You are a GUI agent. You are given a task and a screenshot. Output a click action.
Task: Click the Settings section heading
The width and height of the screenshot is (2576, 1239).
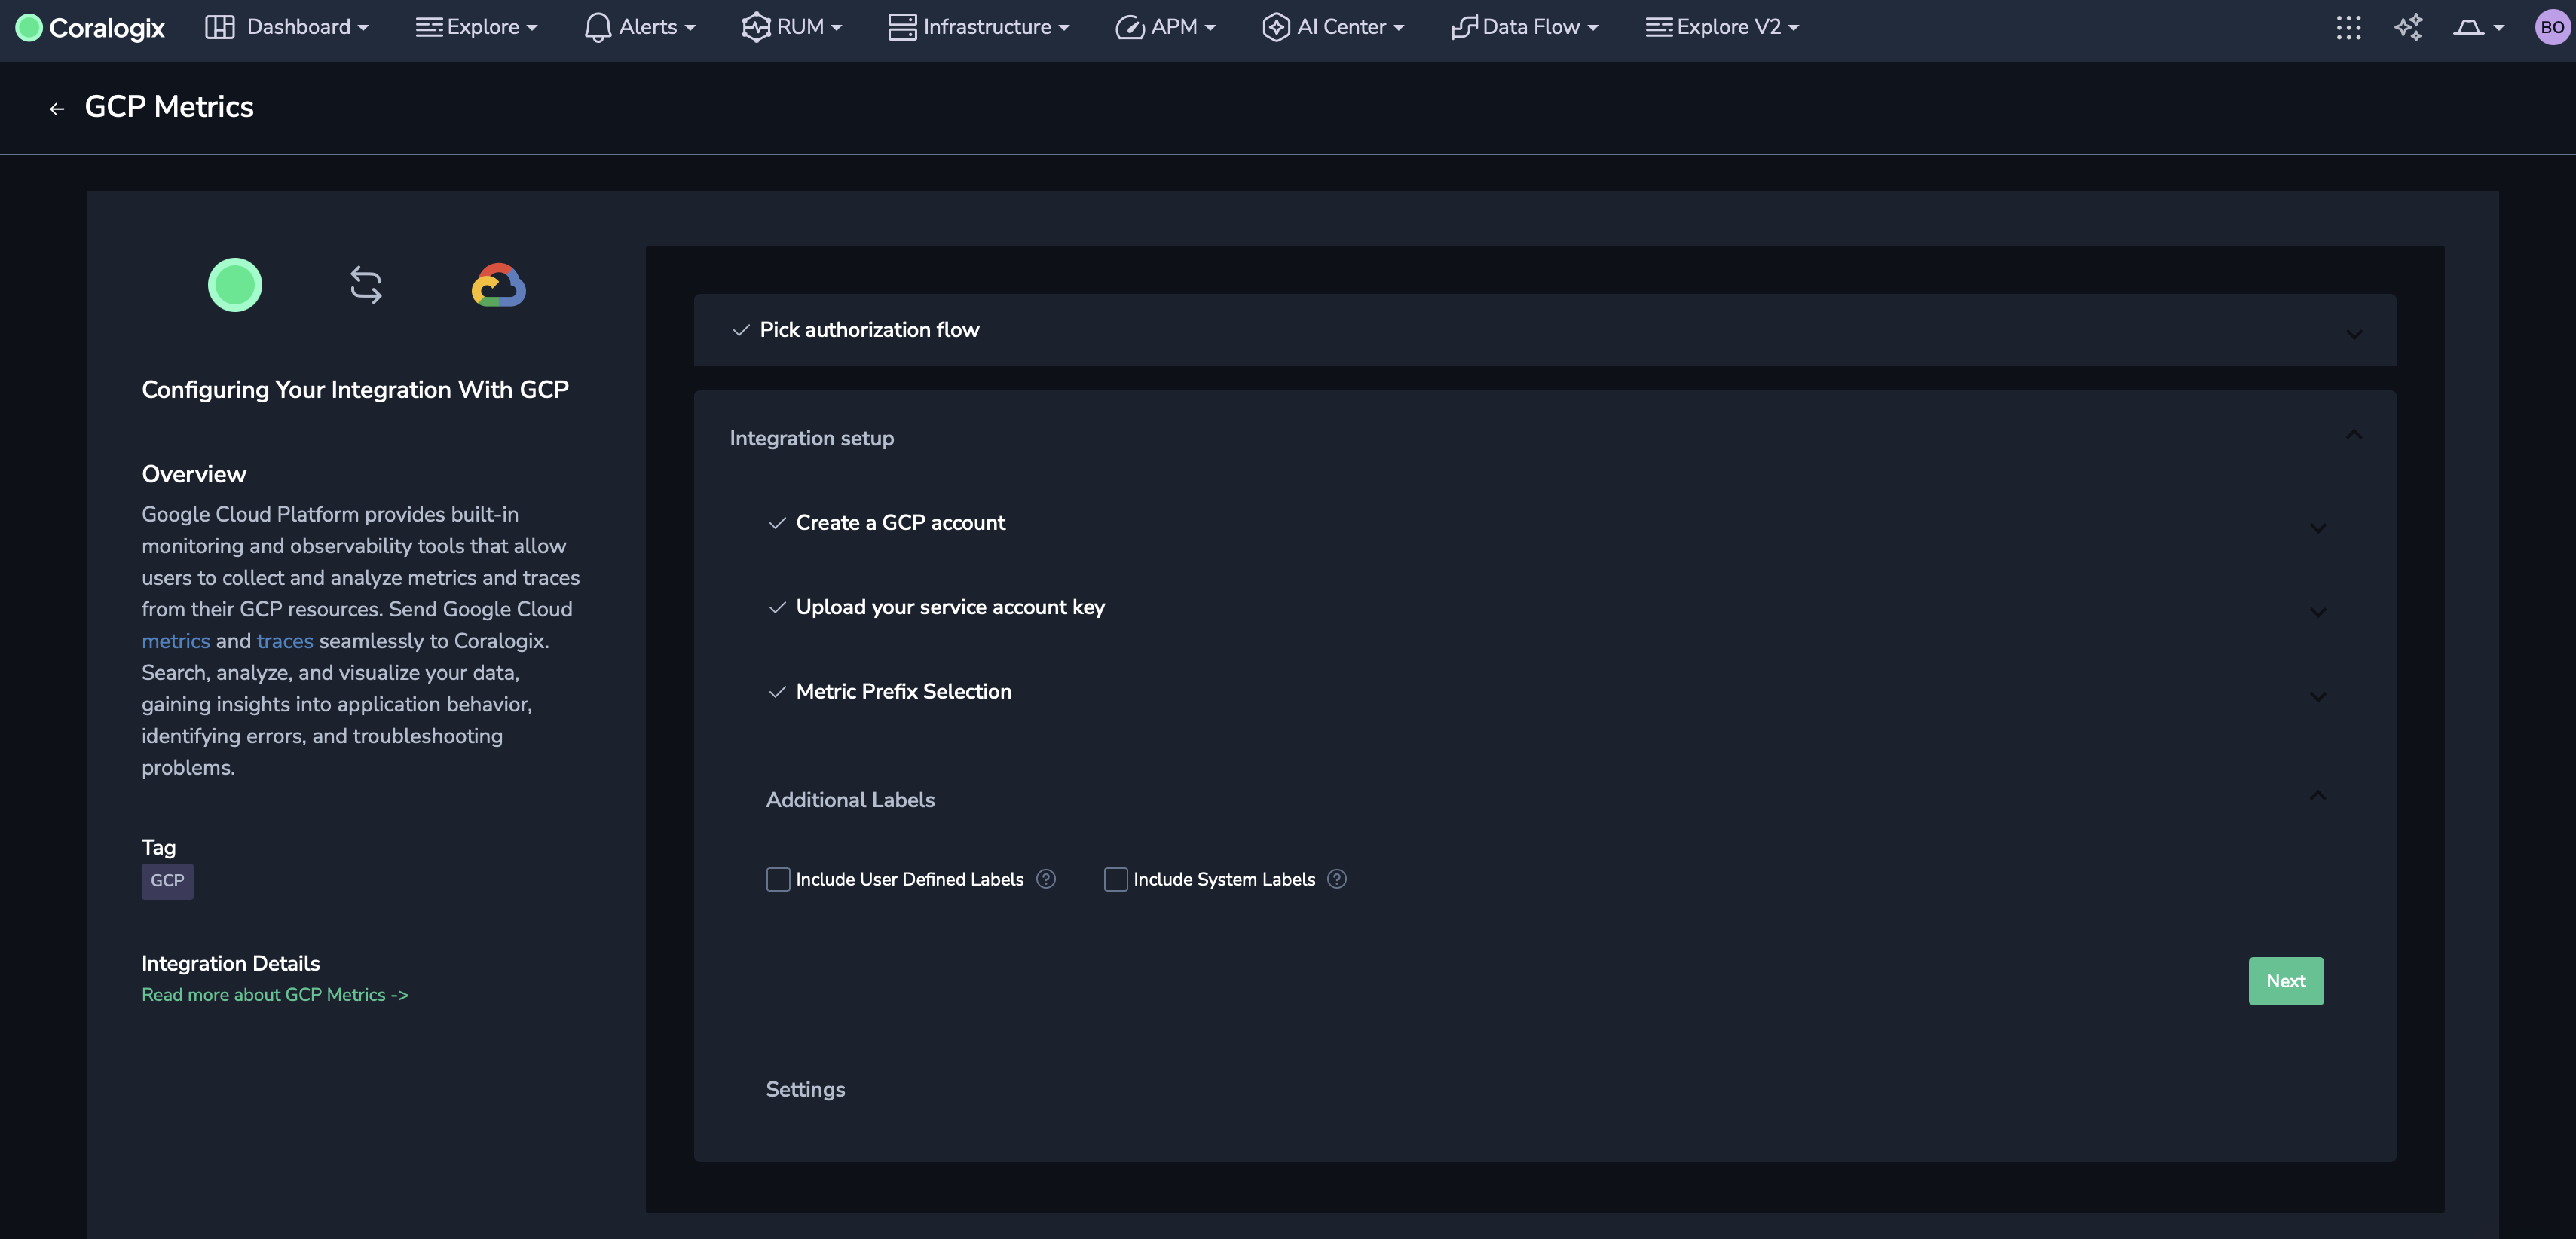(805, 1090)
